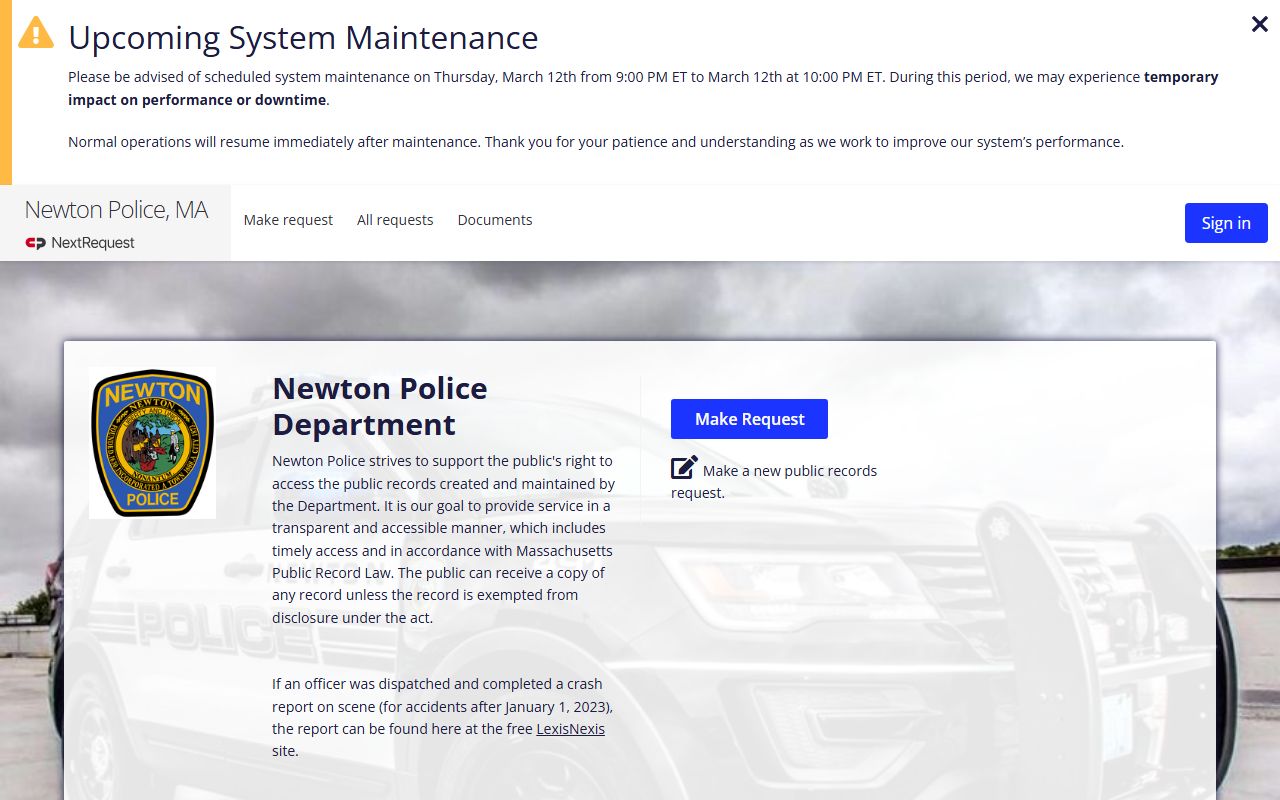Click the bold 'temporary impact on performance' text
1280x800 pixels.
coord(643,88)
